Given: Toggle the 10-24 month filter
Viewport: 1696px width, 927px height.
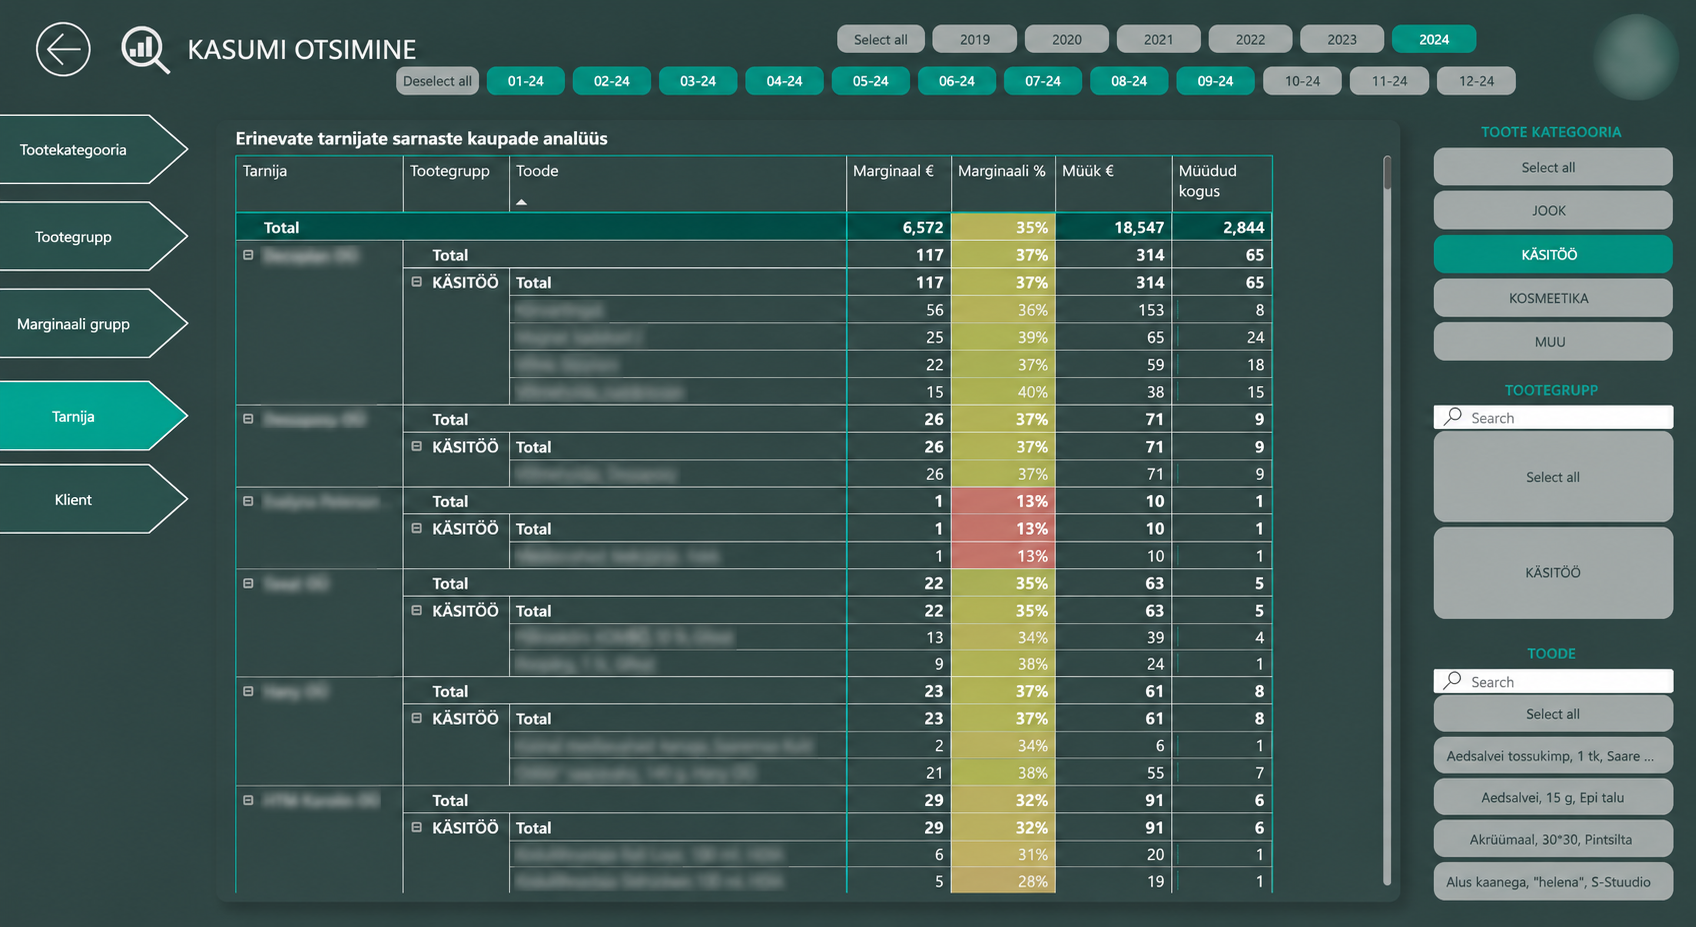Looking at the screenshot, I should click(1302, 81).
